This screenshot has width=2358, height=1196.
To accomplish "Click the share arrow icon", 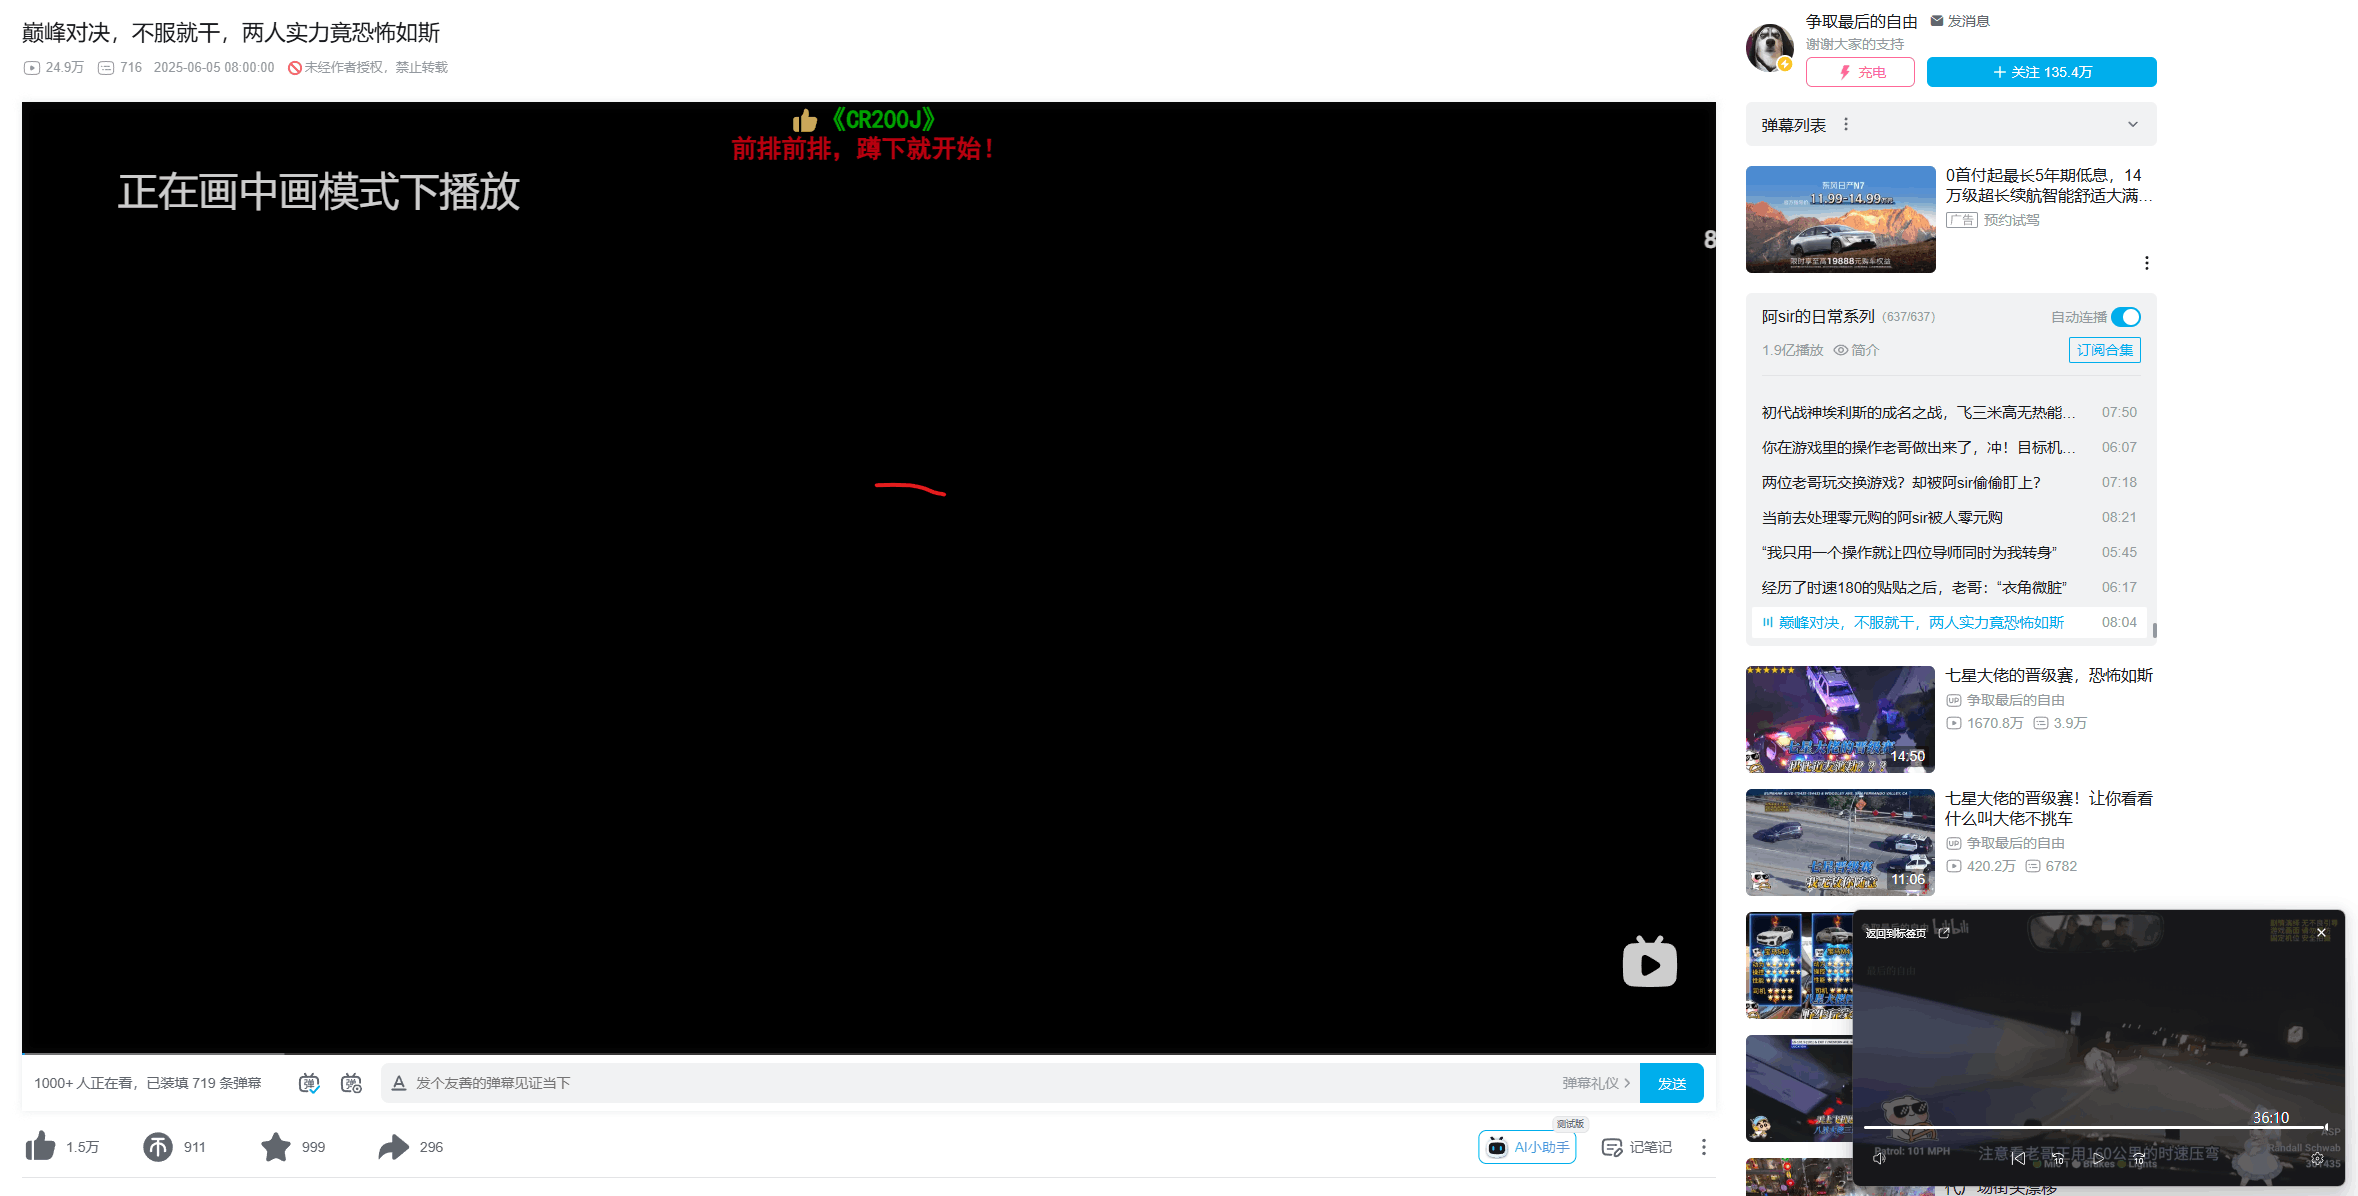I will [393, 1146].
